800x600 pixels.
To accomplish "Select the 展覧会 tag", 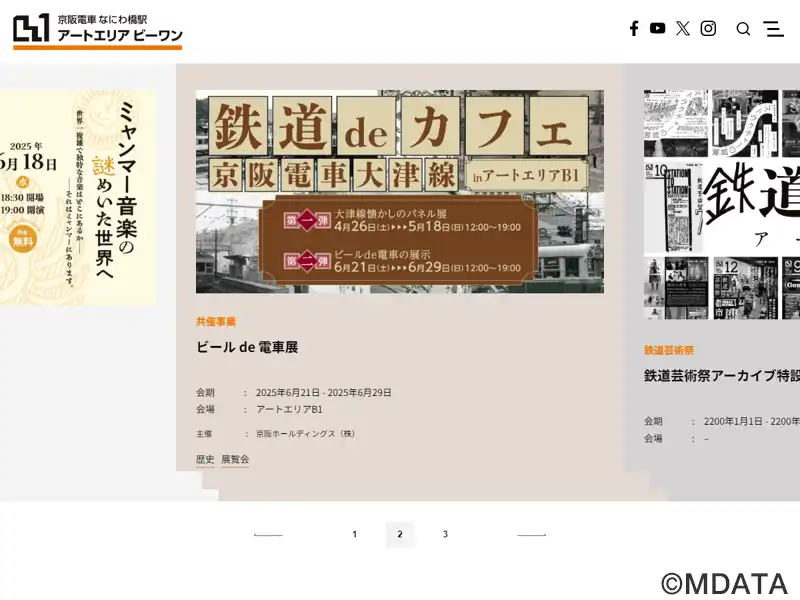I will click(235, 459).
